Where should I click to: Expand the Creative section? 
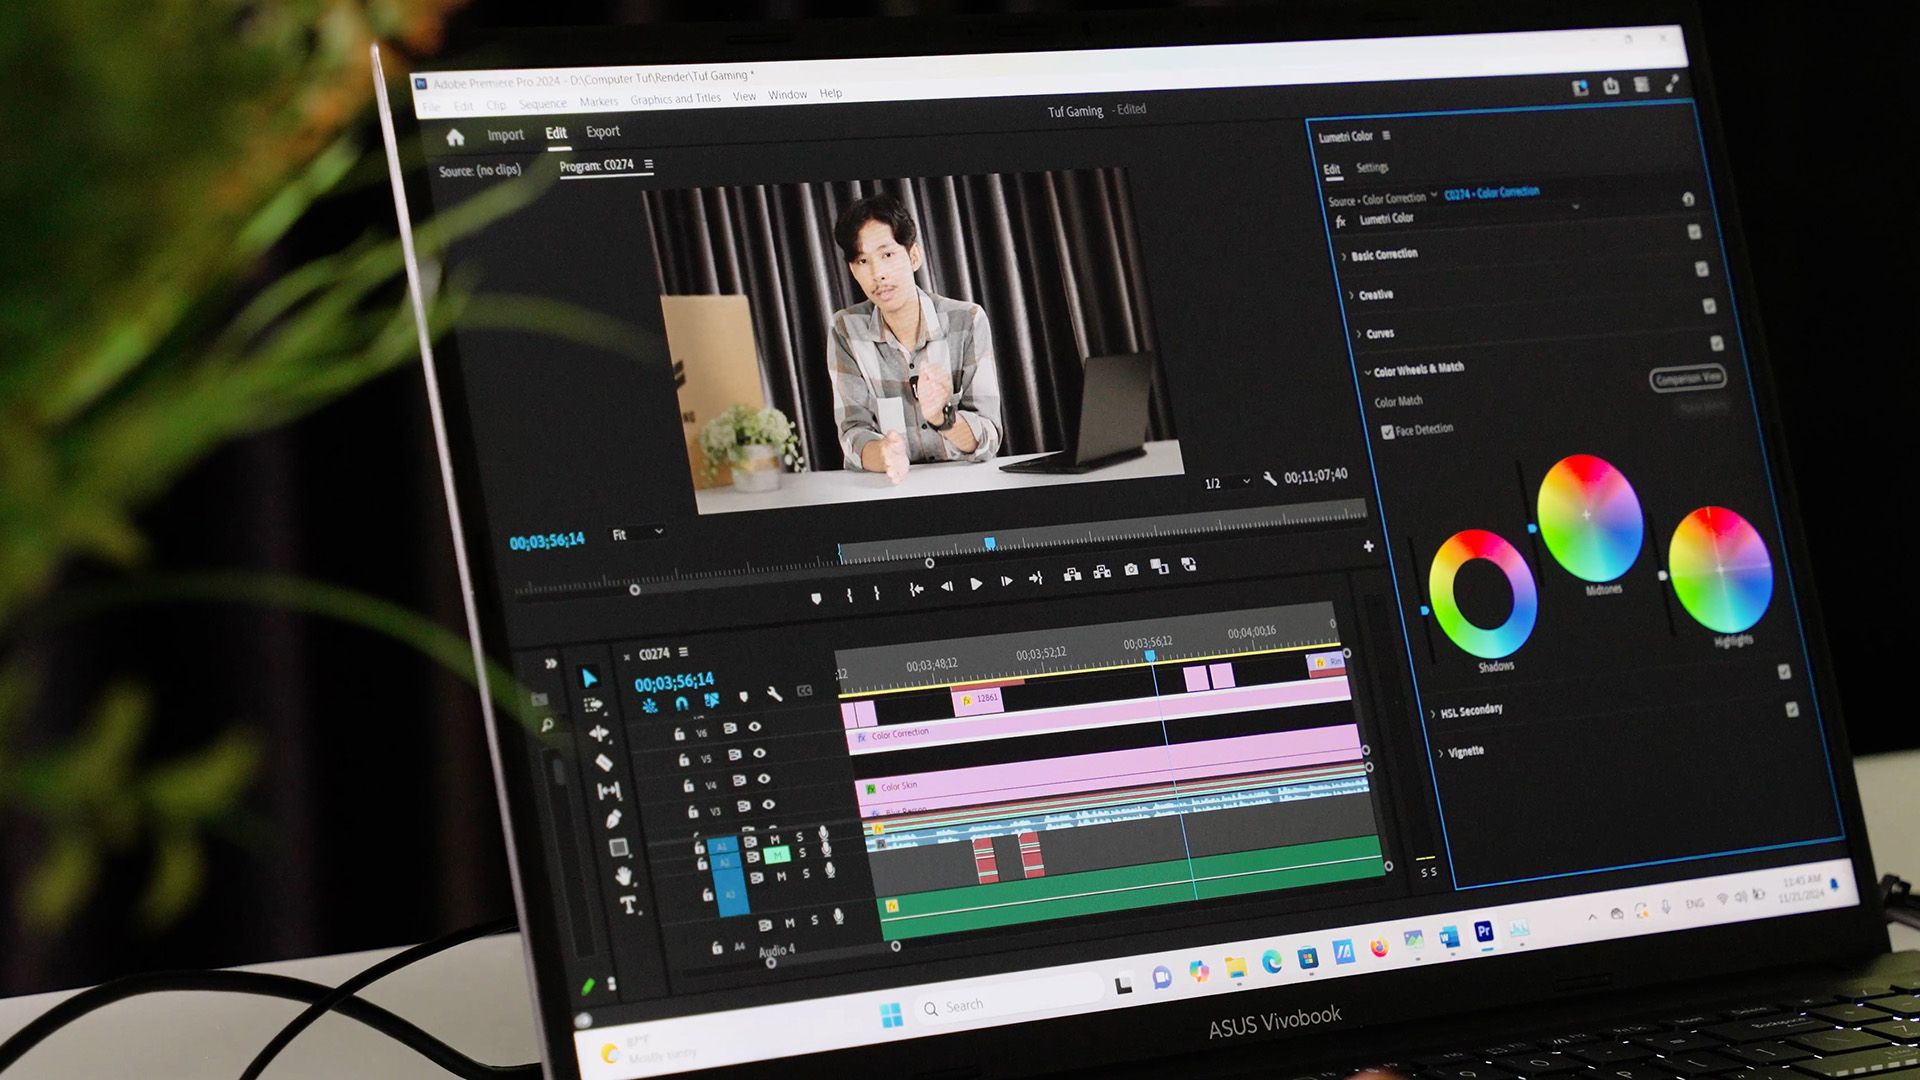[x=1351, y=296]
